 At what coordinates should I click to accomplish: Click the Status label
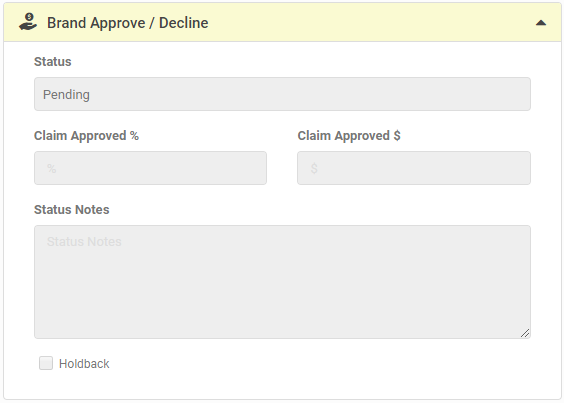[53, 62]
